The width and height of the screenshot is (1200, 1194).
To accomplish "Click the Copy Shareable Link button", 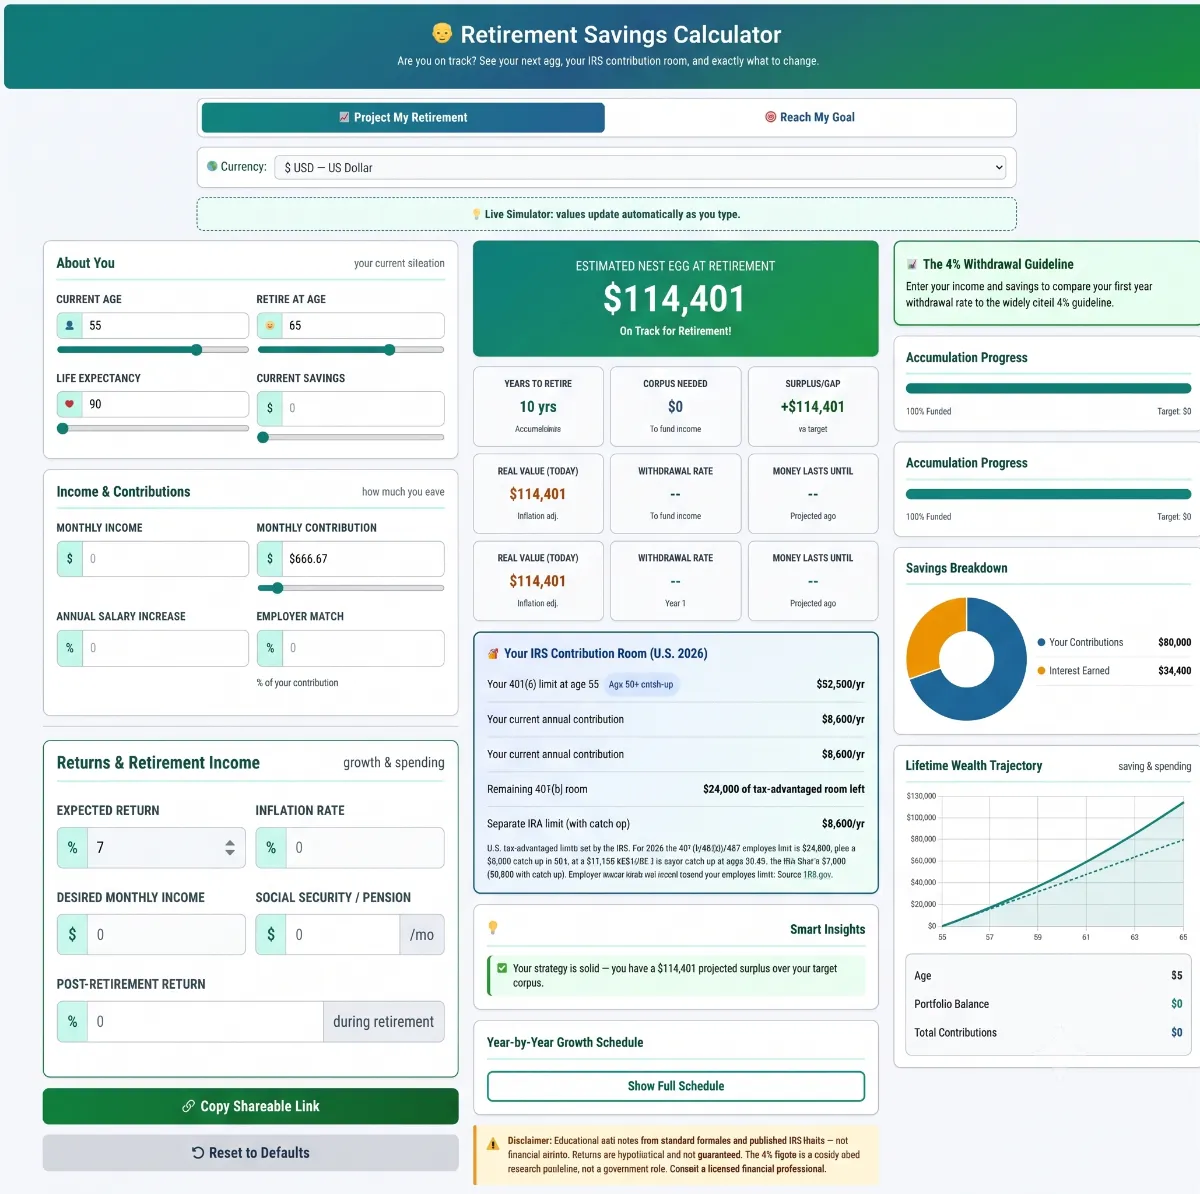I will 250,1106.
